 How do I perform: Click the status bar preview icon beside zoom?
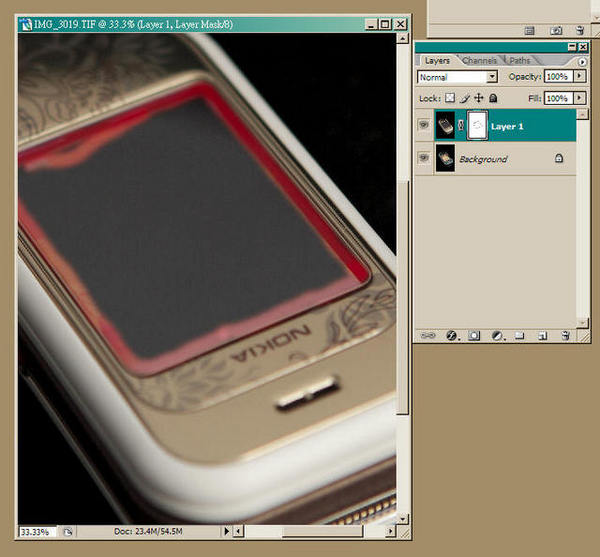point(68,532)
